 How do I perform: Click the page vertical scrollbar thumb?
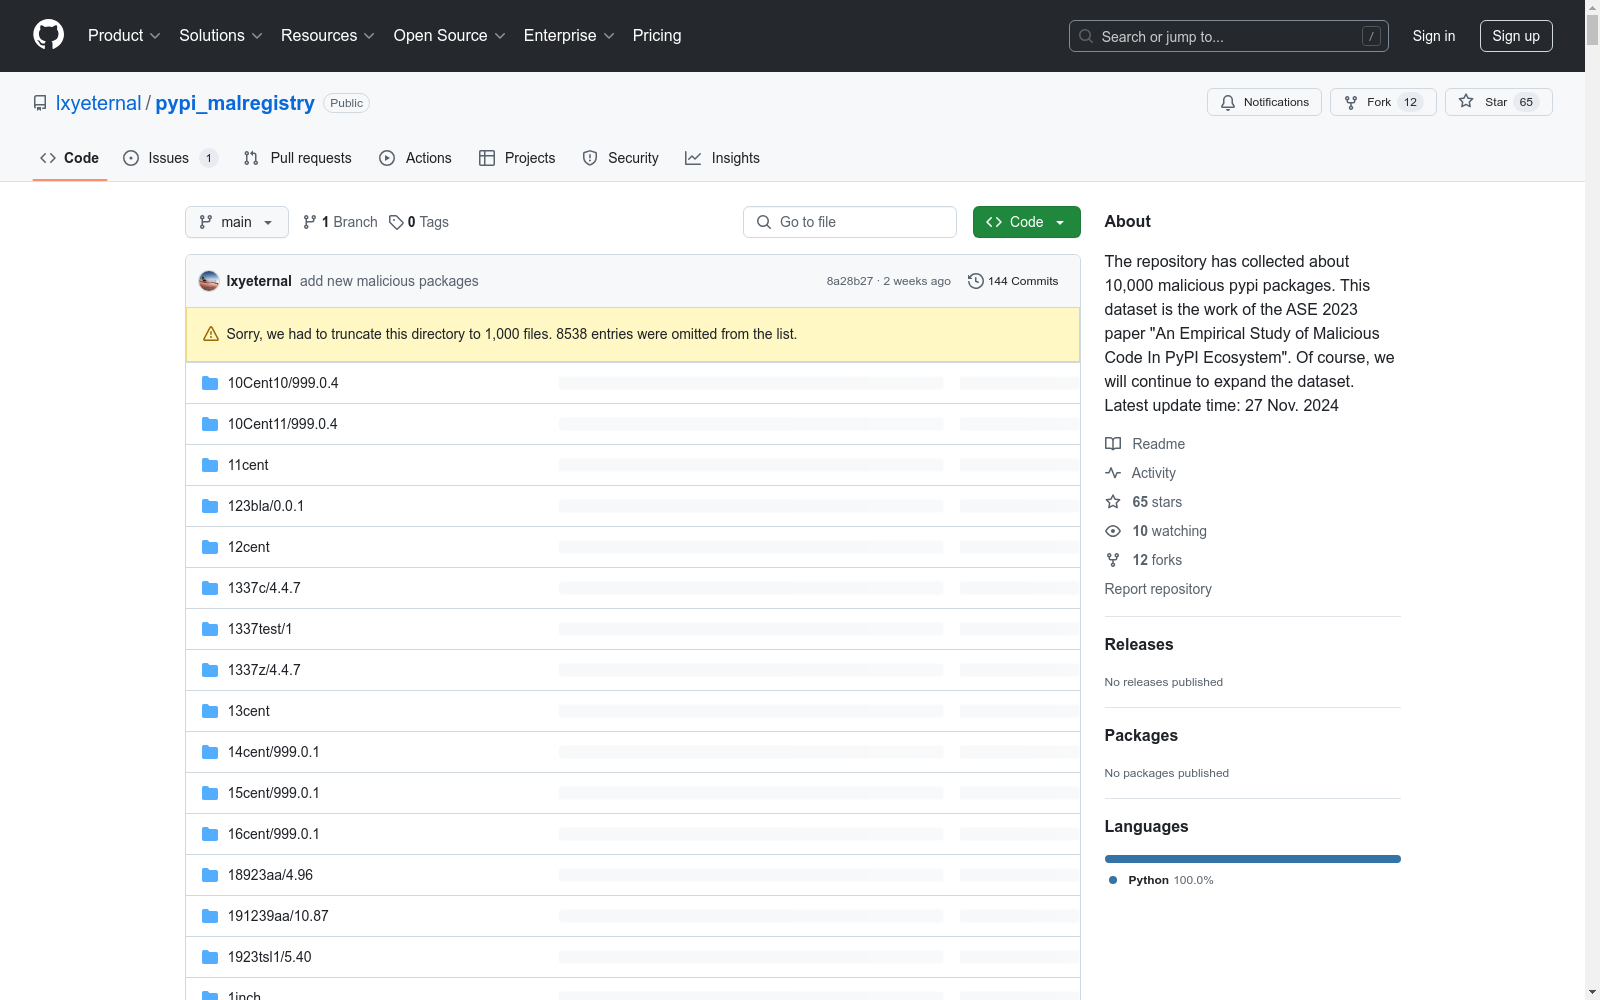(x=1592, y=29)
